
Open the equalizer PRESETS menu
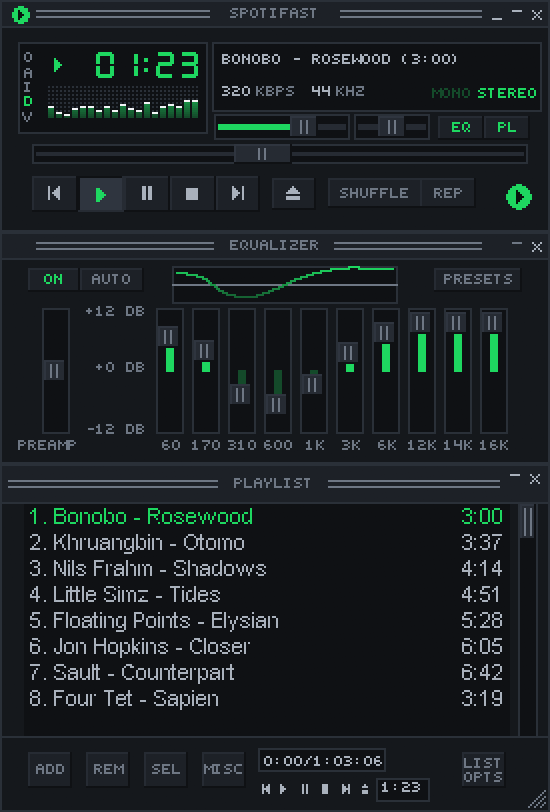coord(477,279)
